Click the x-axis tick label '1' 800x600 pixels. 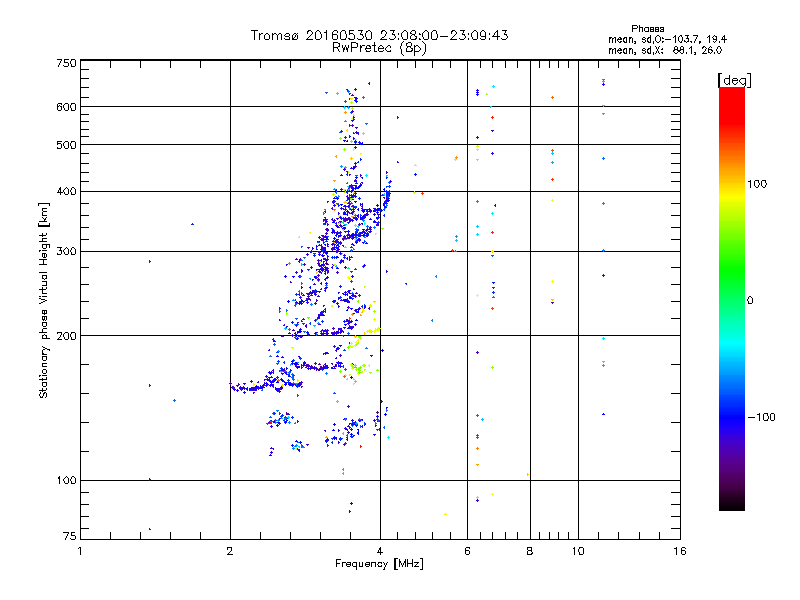click(x=80, y=551)
